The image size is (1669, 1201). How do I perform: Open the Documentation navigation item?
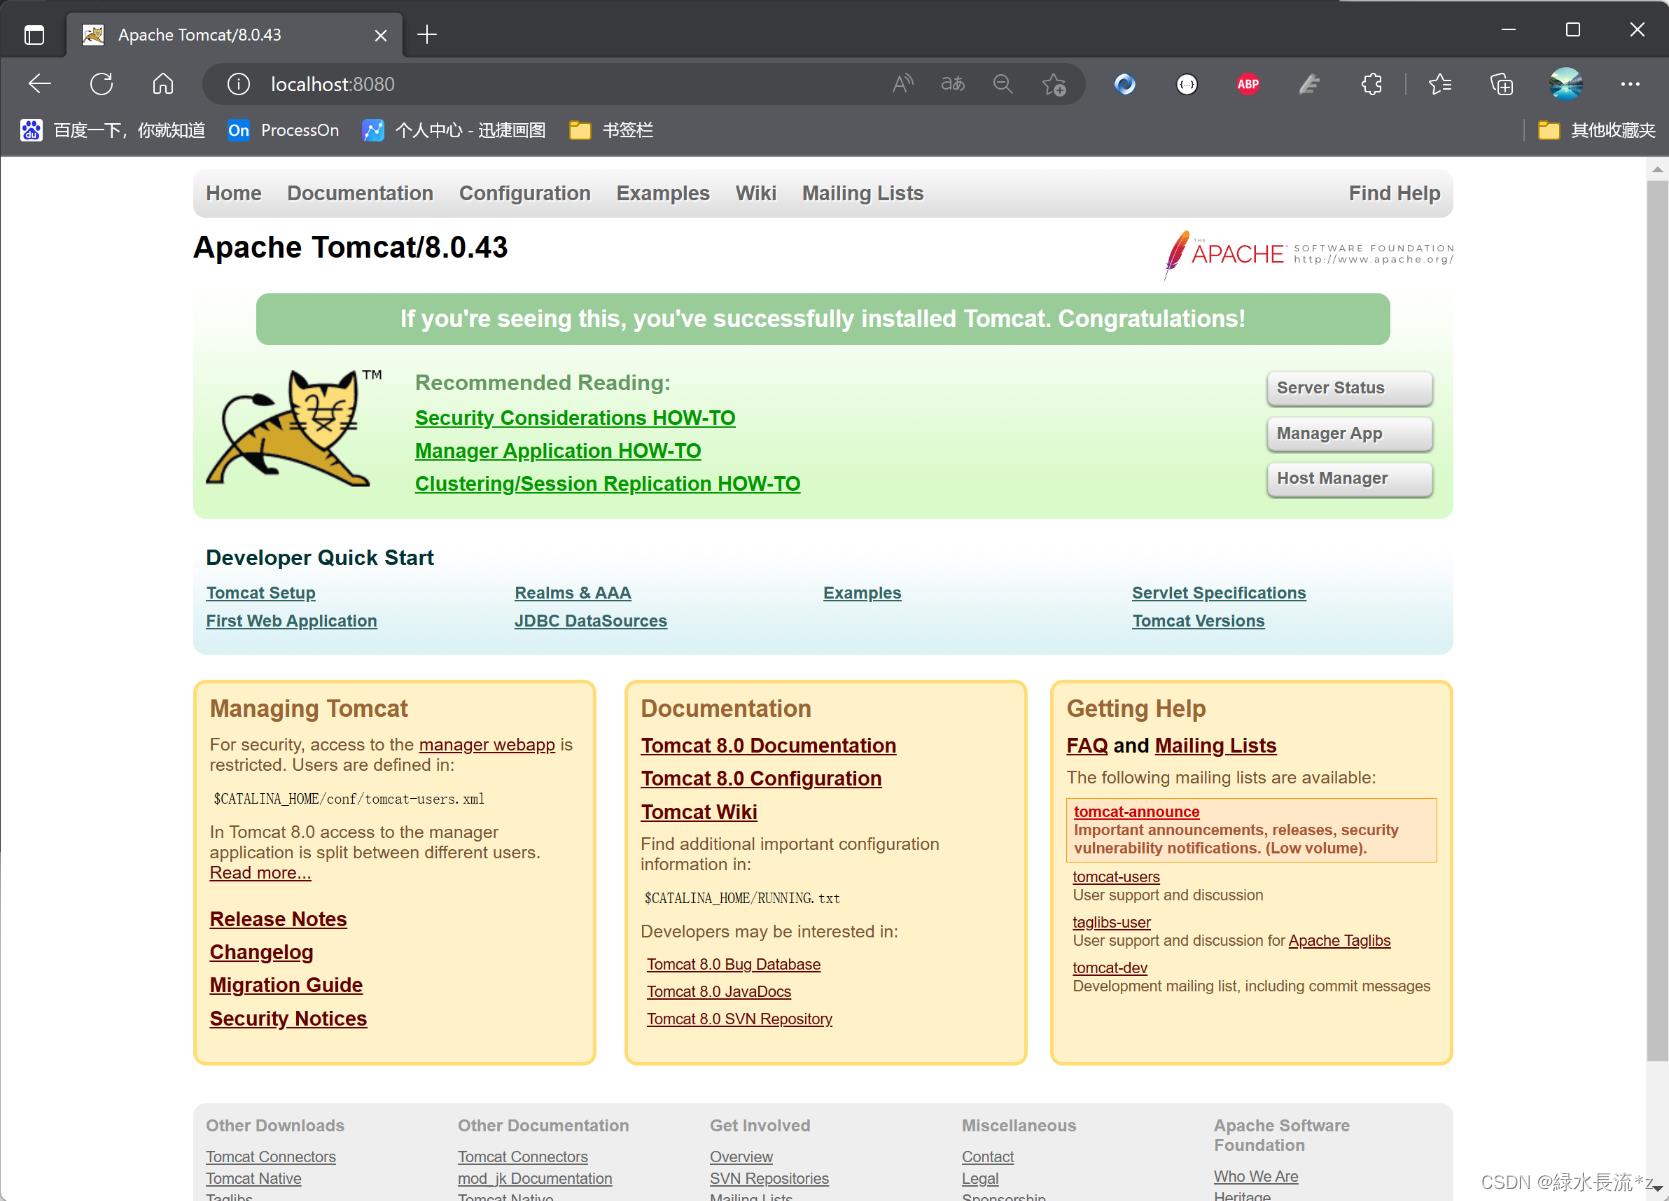tap(360, 193)
